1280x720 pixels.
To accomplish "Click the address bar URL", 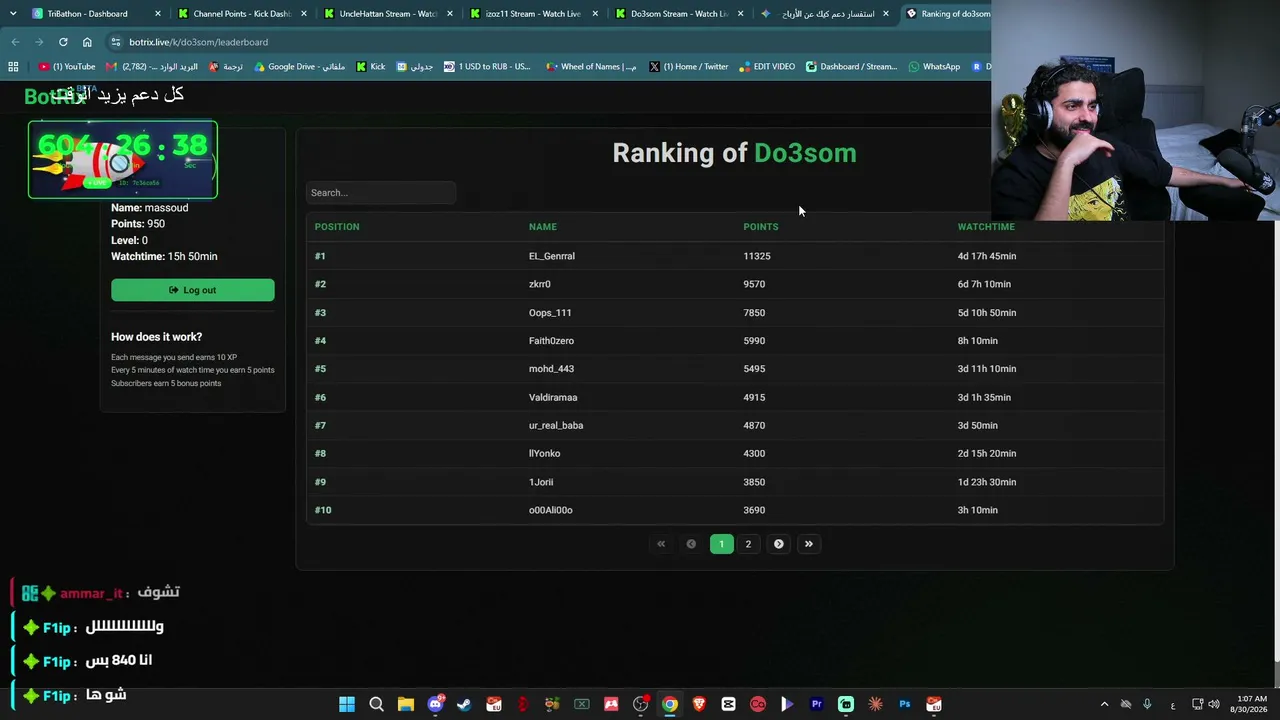I will coord(198,42).
